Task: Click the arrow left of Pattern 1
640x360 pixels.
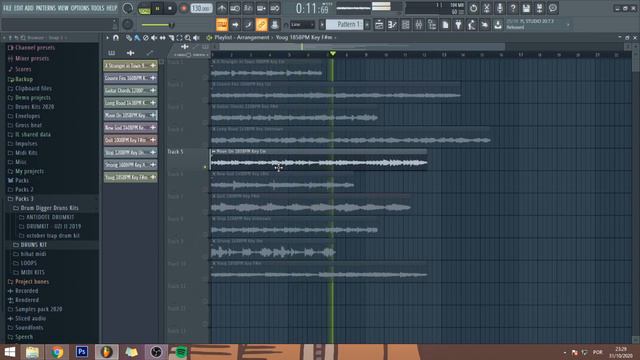Action: pos(322,24)
